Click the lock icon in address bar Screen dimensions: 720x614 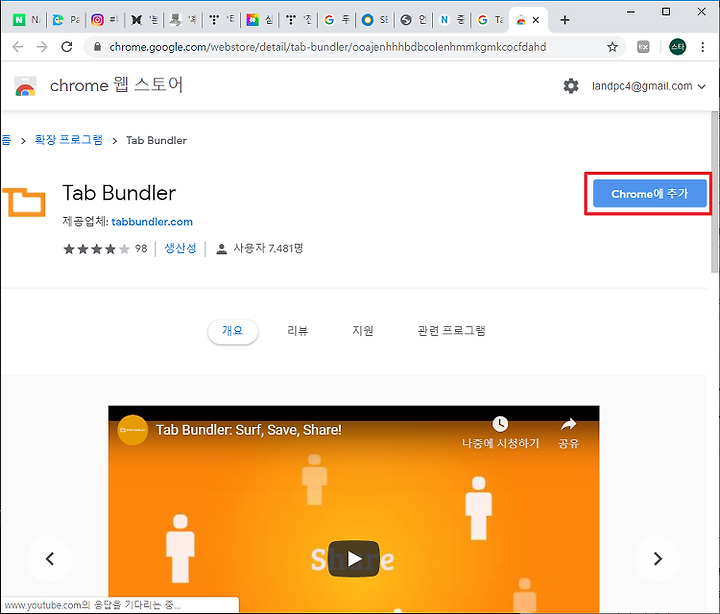[97, 47]
